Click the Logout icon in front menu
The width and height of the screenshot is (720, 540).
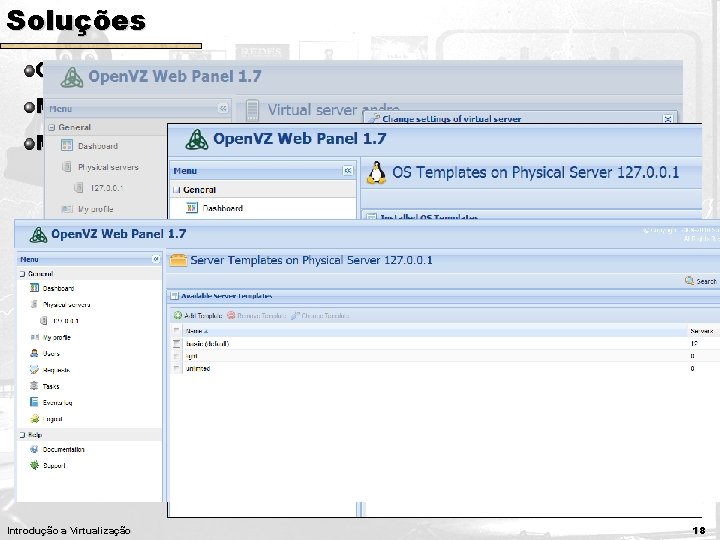[34, 418]
